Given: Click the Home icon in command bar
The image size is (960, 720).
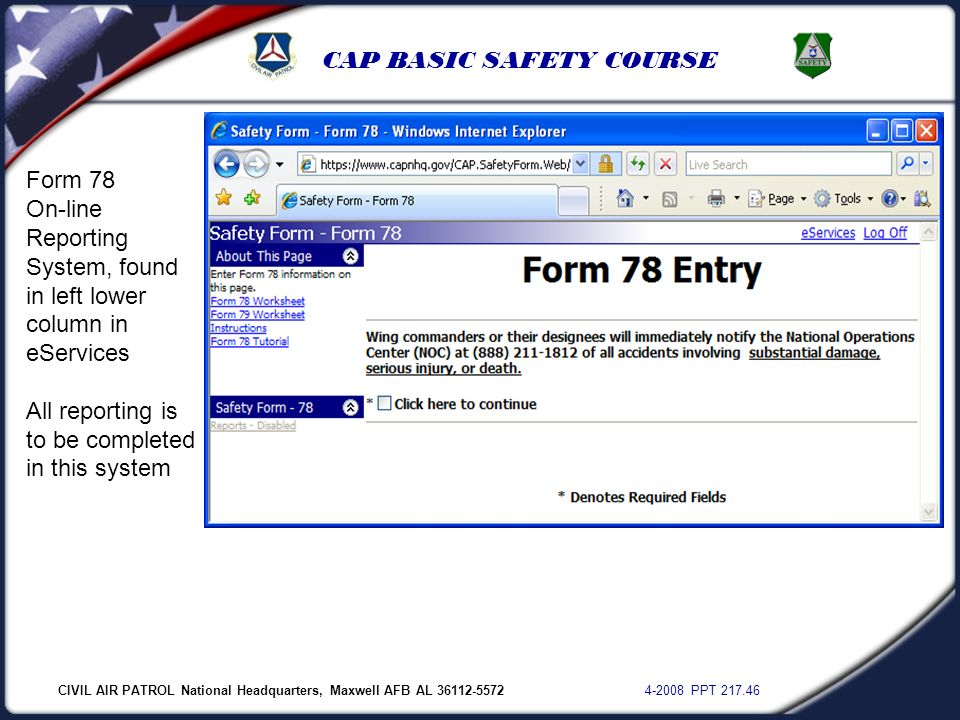Looking at the screenshot, I should coord(624,198).
